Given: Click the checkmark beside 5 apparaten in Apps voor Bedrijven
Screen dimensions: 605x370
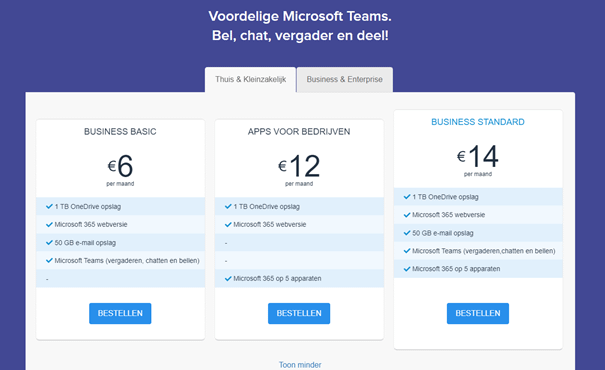Looking at the screenshot, I should click(x=228, y=279).
